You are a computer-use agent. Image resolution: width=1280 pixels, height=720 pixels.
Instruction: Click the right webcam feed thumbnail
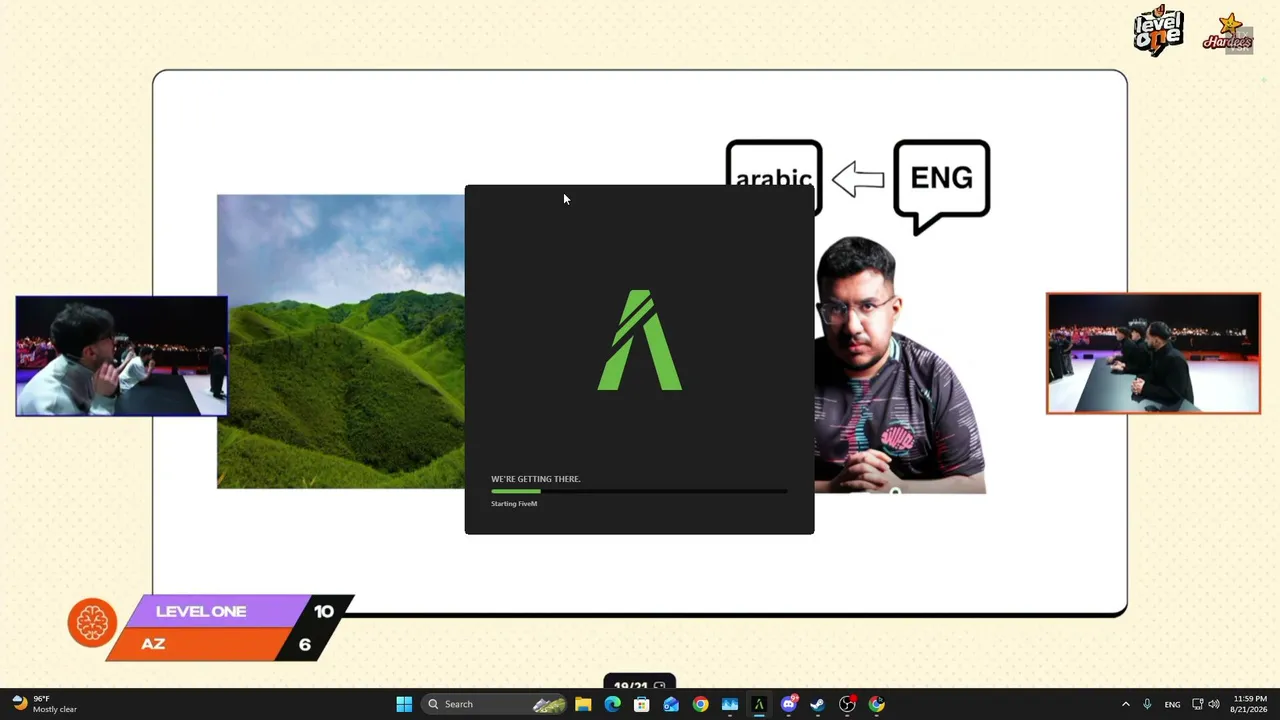click(1153, 353)
